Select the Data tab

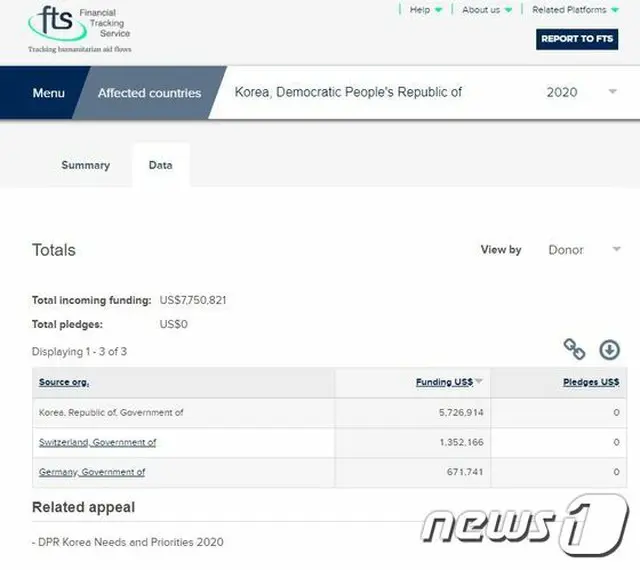tap(160, 165)
